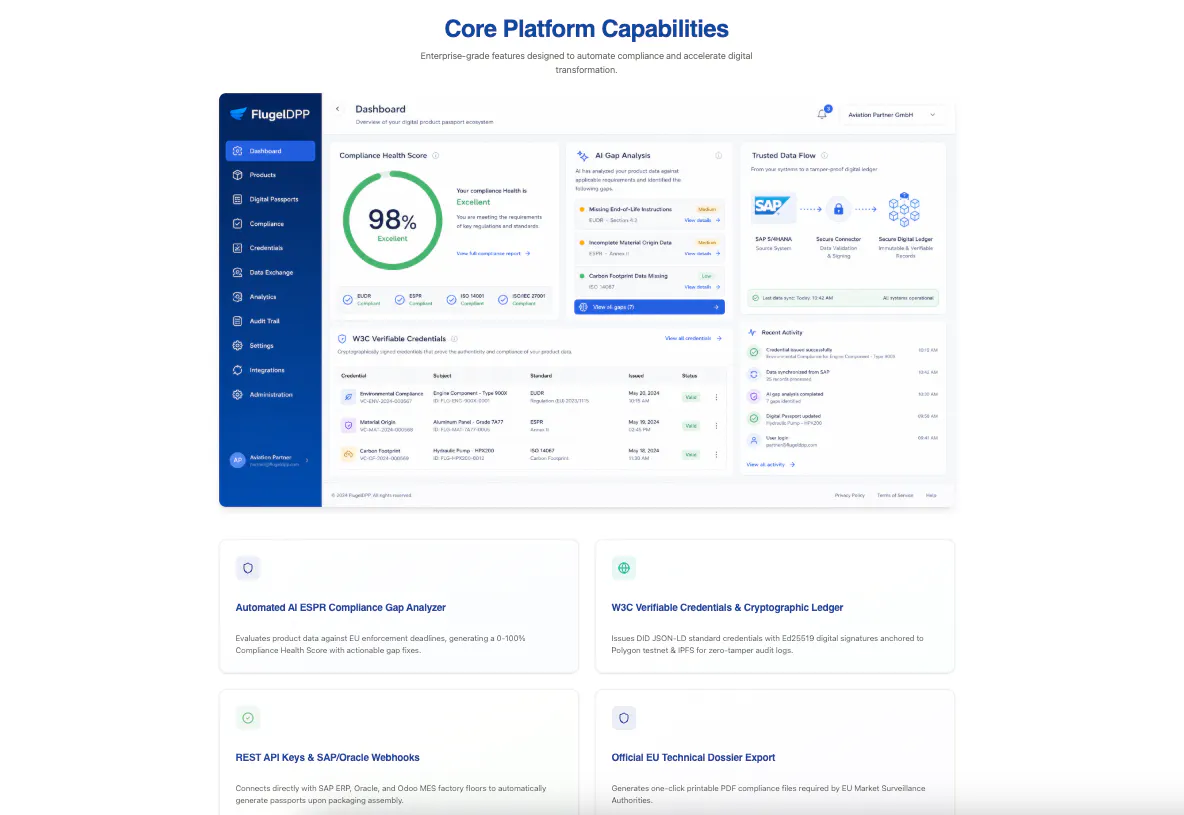Click the SAP S/4HANA logo tile
The width and height of the screenshot is (1184, 815).
point(773,206)
